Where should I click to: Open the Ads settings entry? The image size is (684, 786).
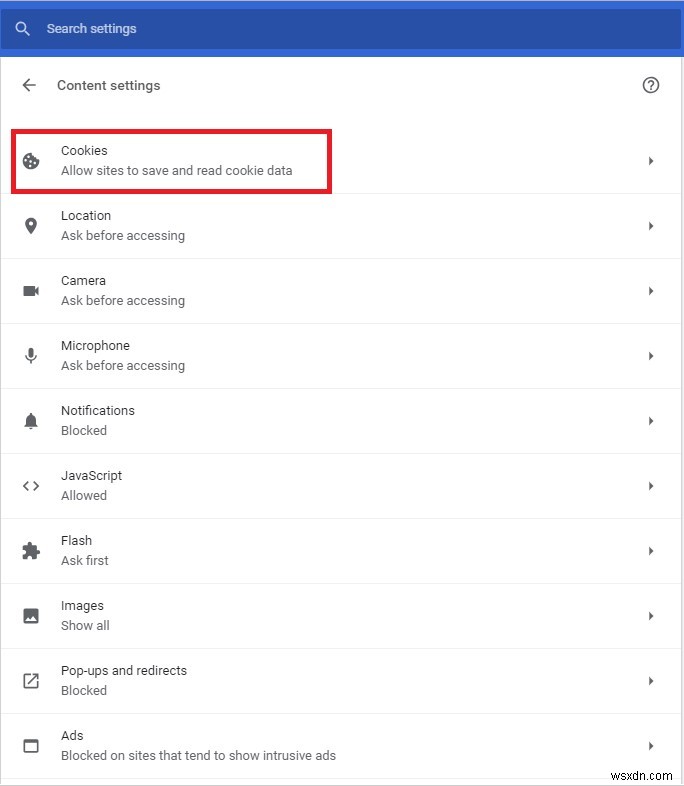(x=341, y=746)
